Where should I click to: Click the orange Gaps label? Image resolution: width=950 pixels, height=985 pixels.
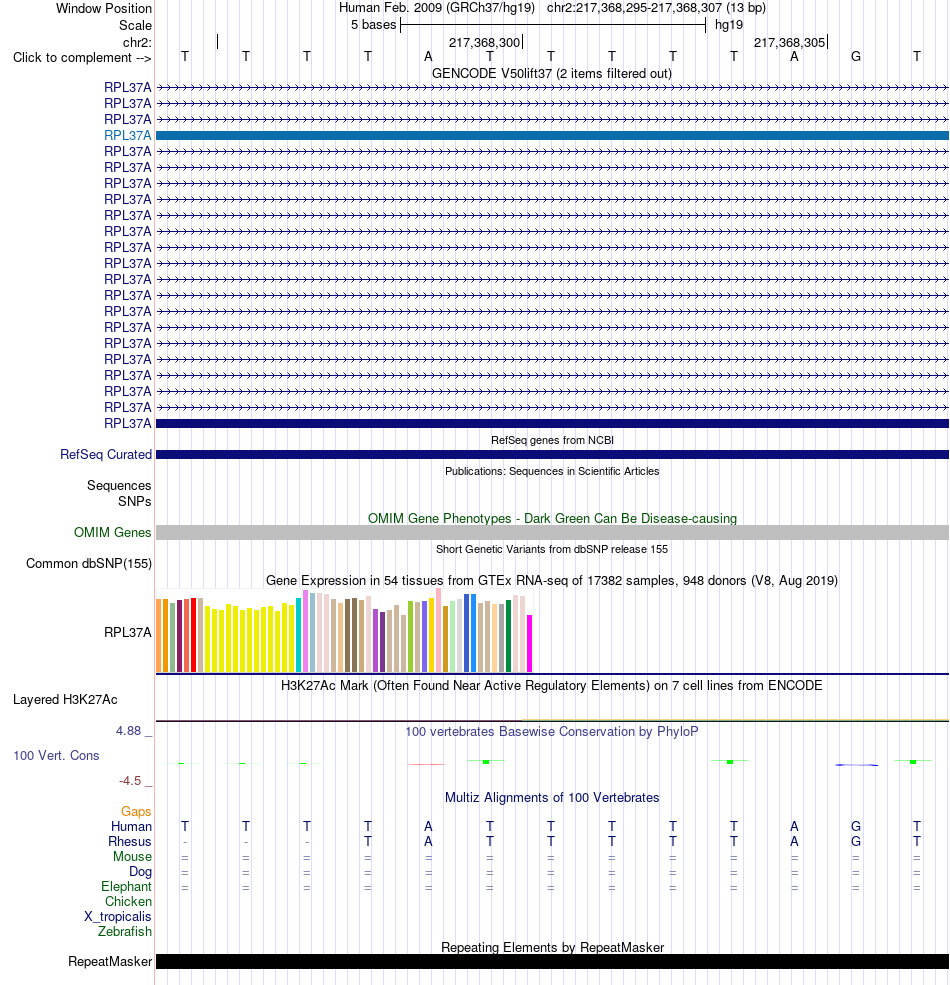136,811
